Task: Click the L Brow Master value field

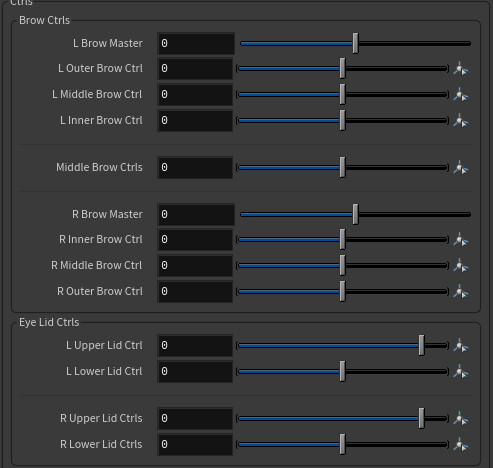Action: coord(196,43)
